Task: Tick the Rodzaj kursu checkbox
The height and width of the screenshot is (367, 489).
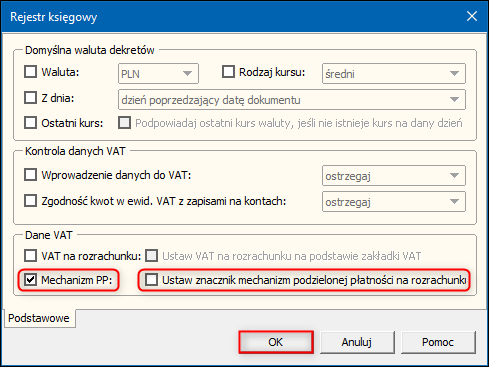Action: coord(228,72)
